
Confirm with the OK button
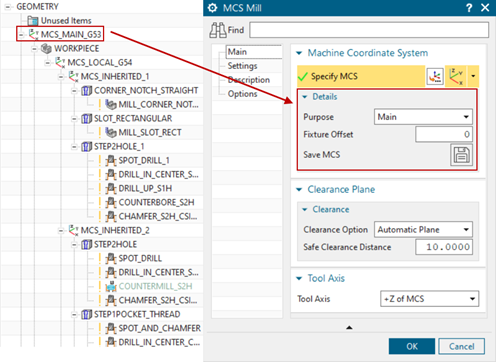tap(412, 346)
